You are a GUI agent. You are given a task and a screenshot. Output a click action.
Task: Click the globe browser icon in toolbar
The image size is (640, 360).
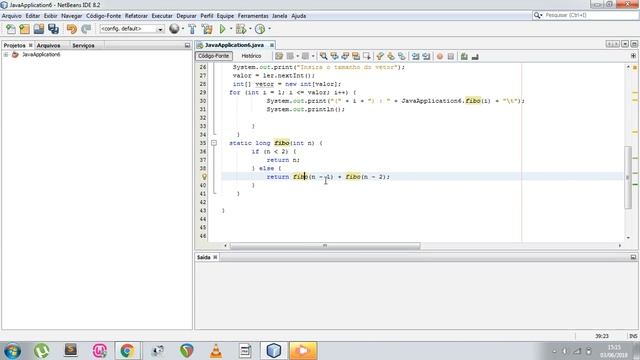(x=174, y=29)
